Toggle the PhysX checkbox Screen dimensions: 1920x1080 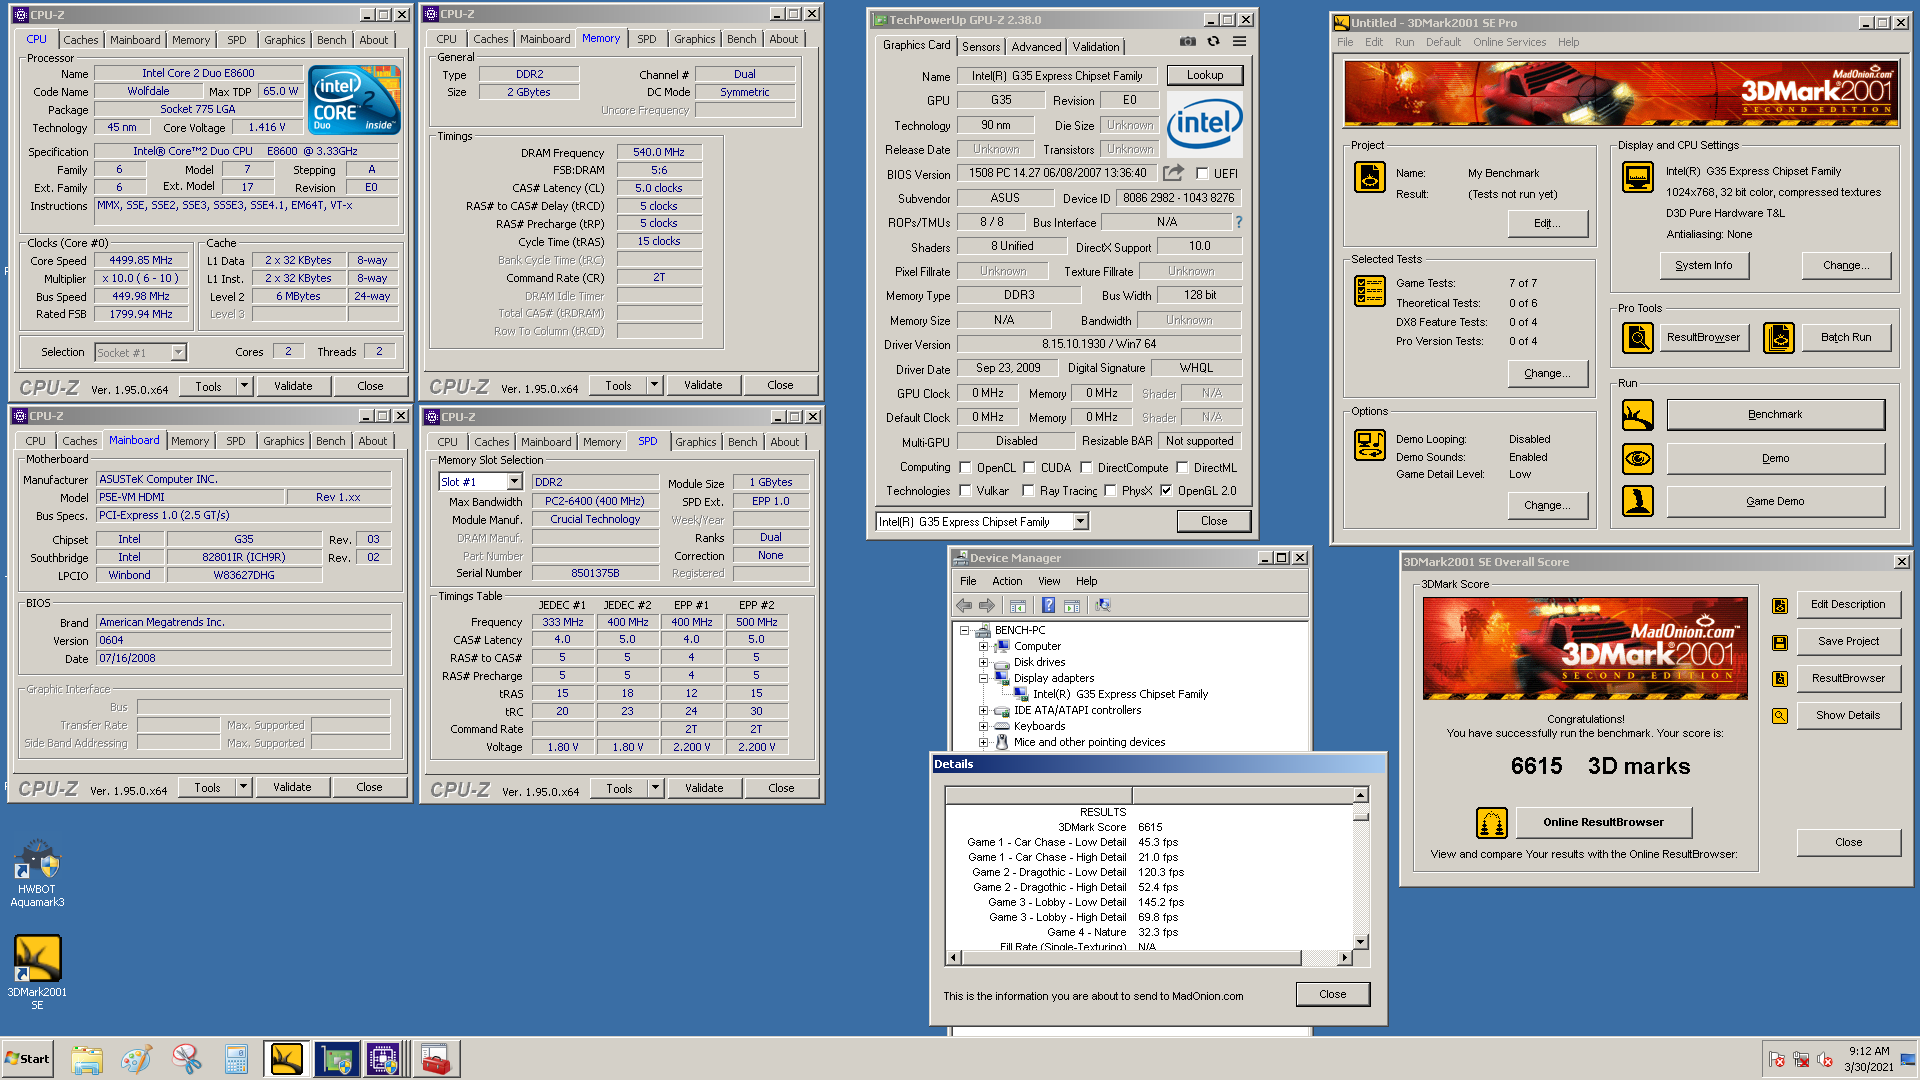1110,490
